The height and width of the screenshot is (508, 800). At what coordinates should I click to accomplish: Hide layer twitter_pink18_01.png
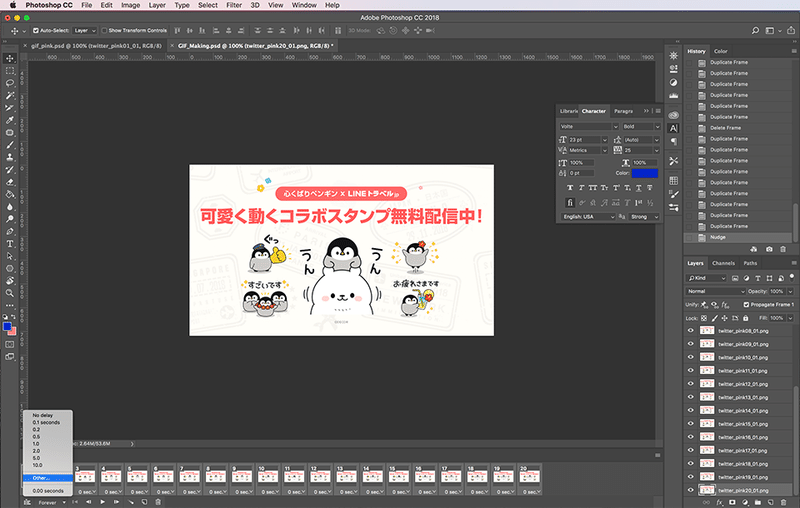click(691, 464)
